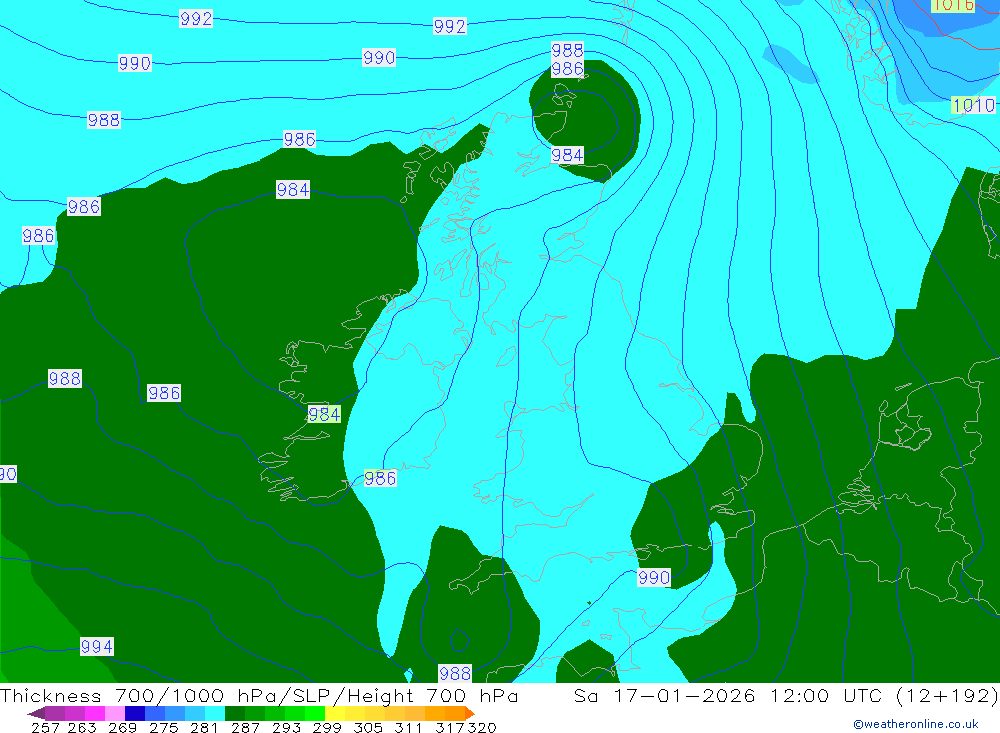This screenshot has height=733, width=1000.
Task: Click legend value 311
Action: click(x=408, y=727)
